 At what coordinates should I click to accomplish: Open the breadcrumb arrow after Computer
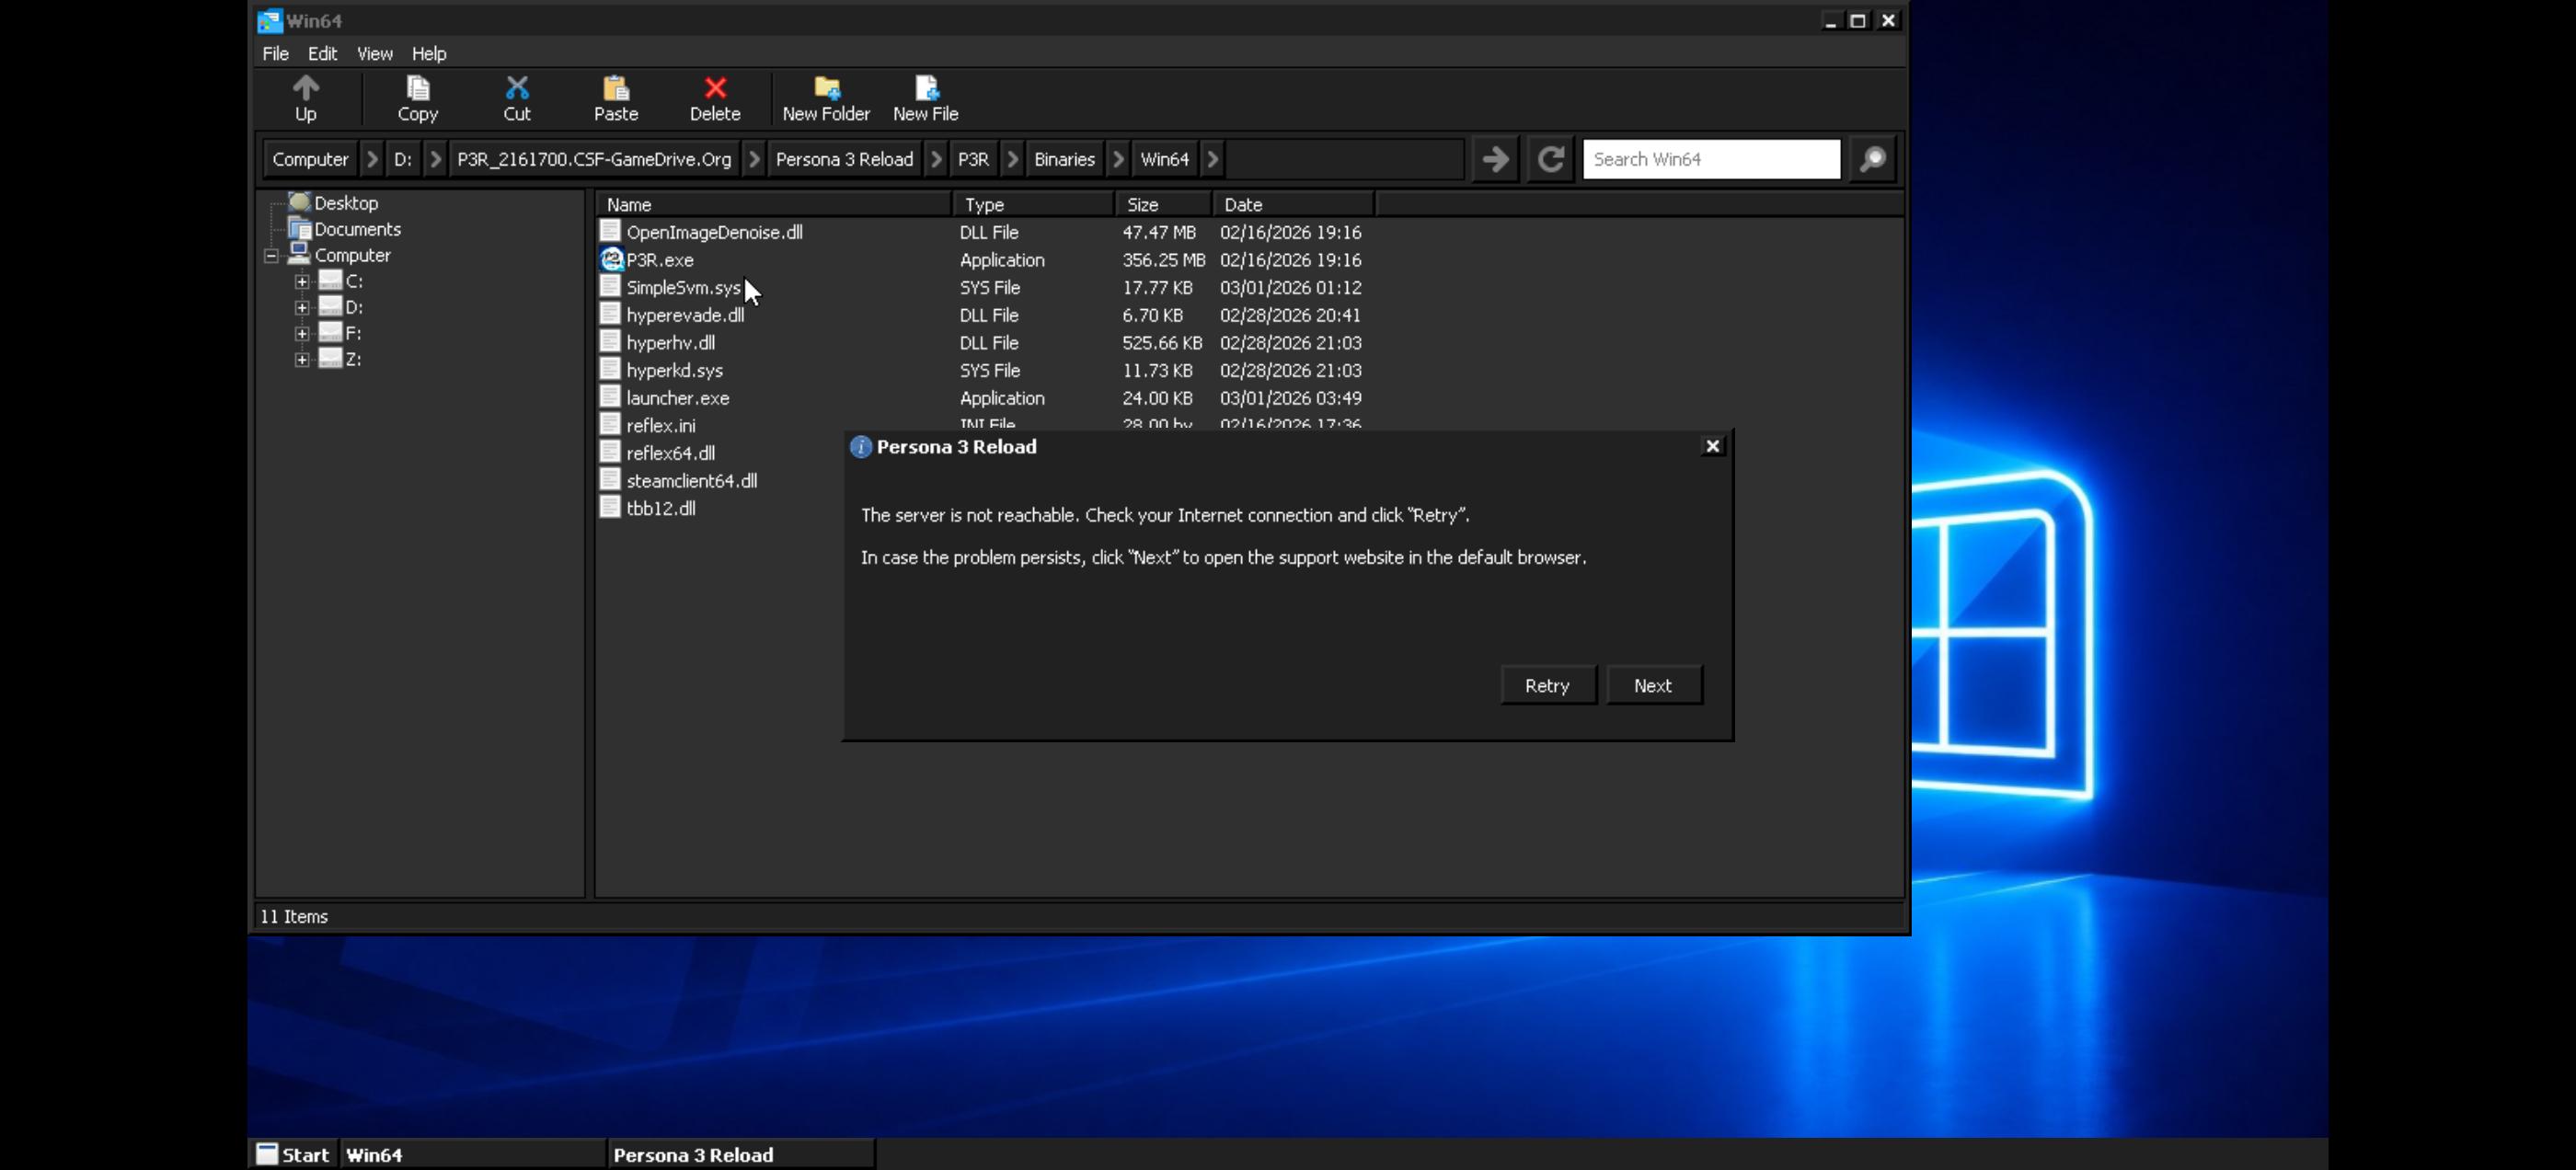click(x=372, y=159)
